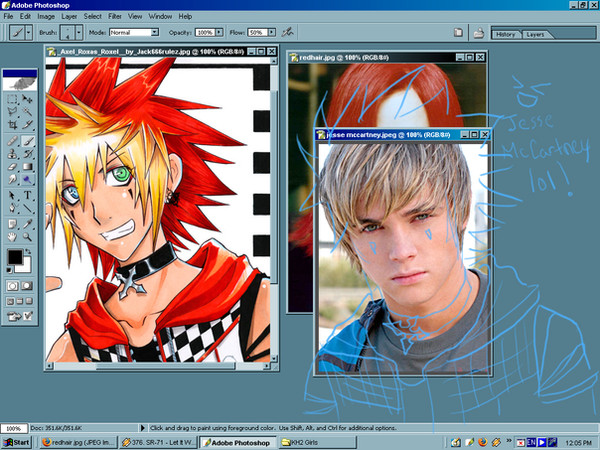
Task: Launch Firefox from quick launch
Action: (x=483, y=442)
